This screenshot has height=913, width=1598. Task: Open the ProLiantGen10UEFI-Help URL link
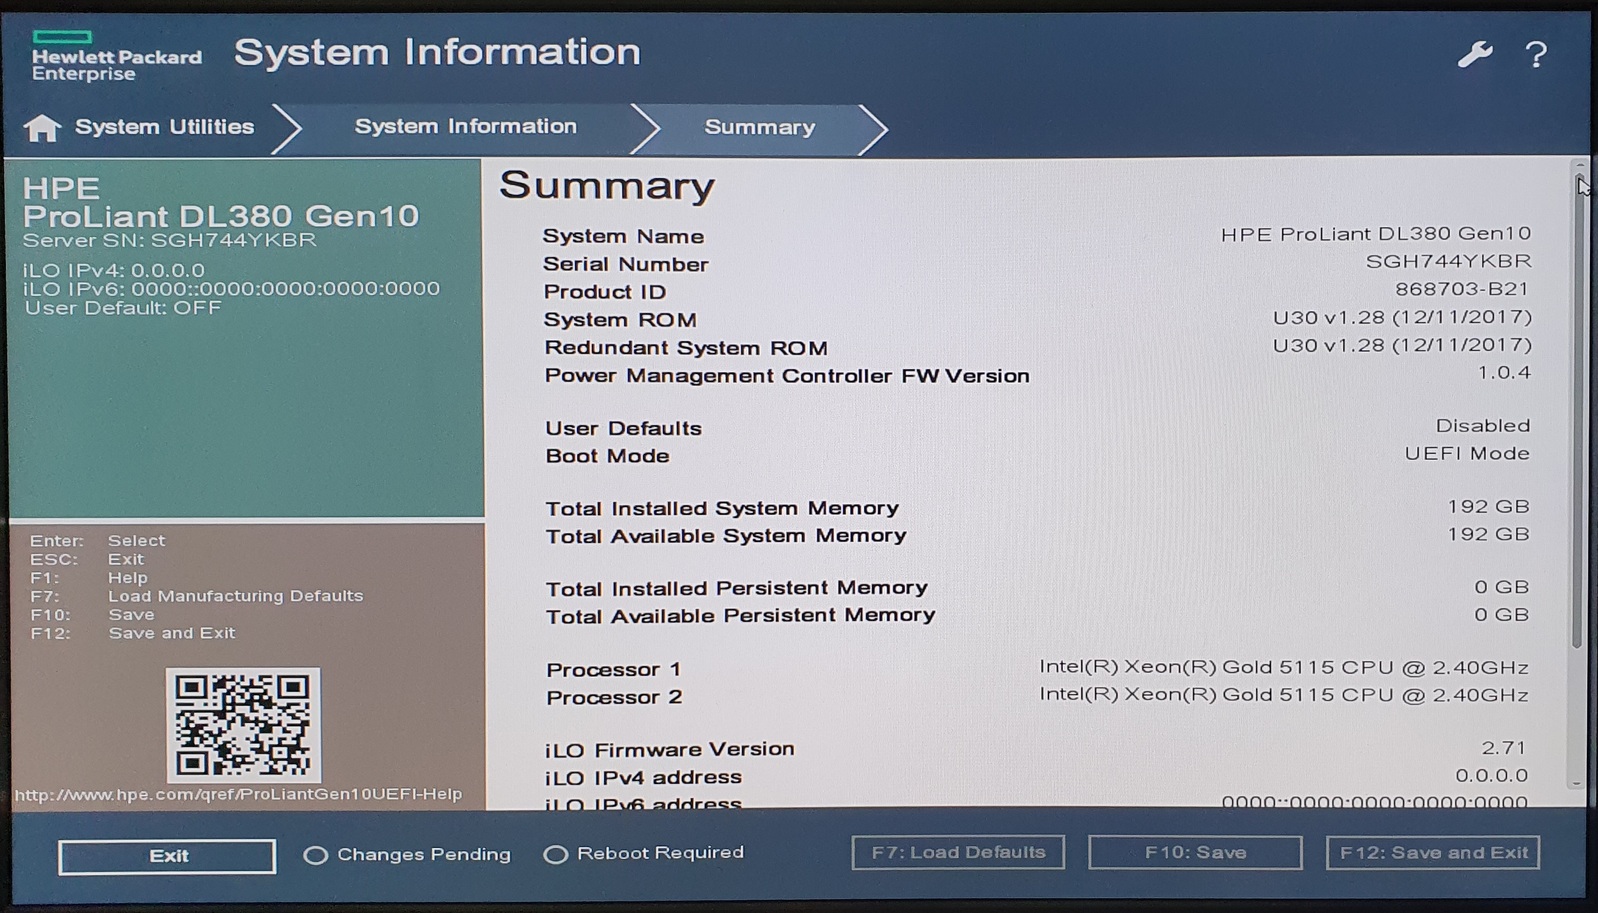click(x=238, y=794)
